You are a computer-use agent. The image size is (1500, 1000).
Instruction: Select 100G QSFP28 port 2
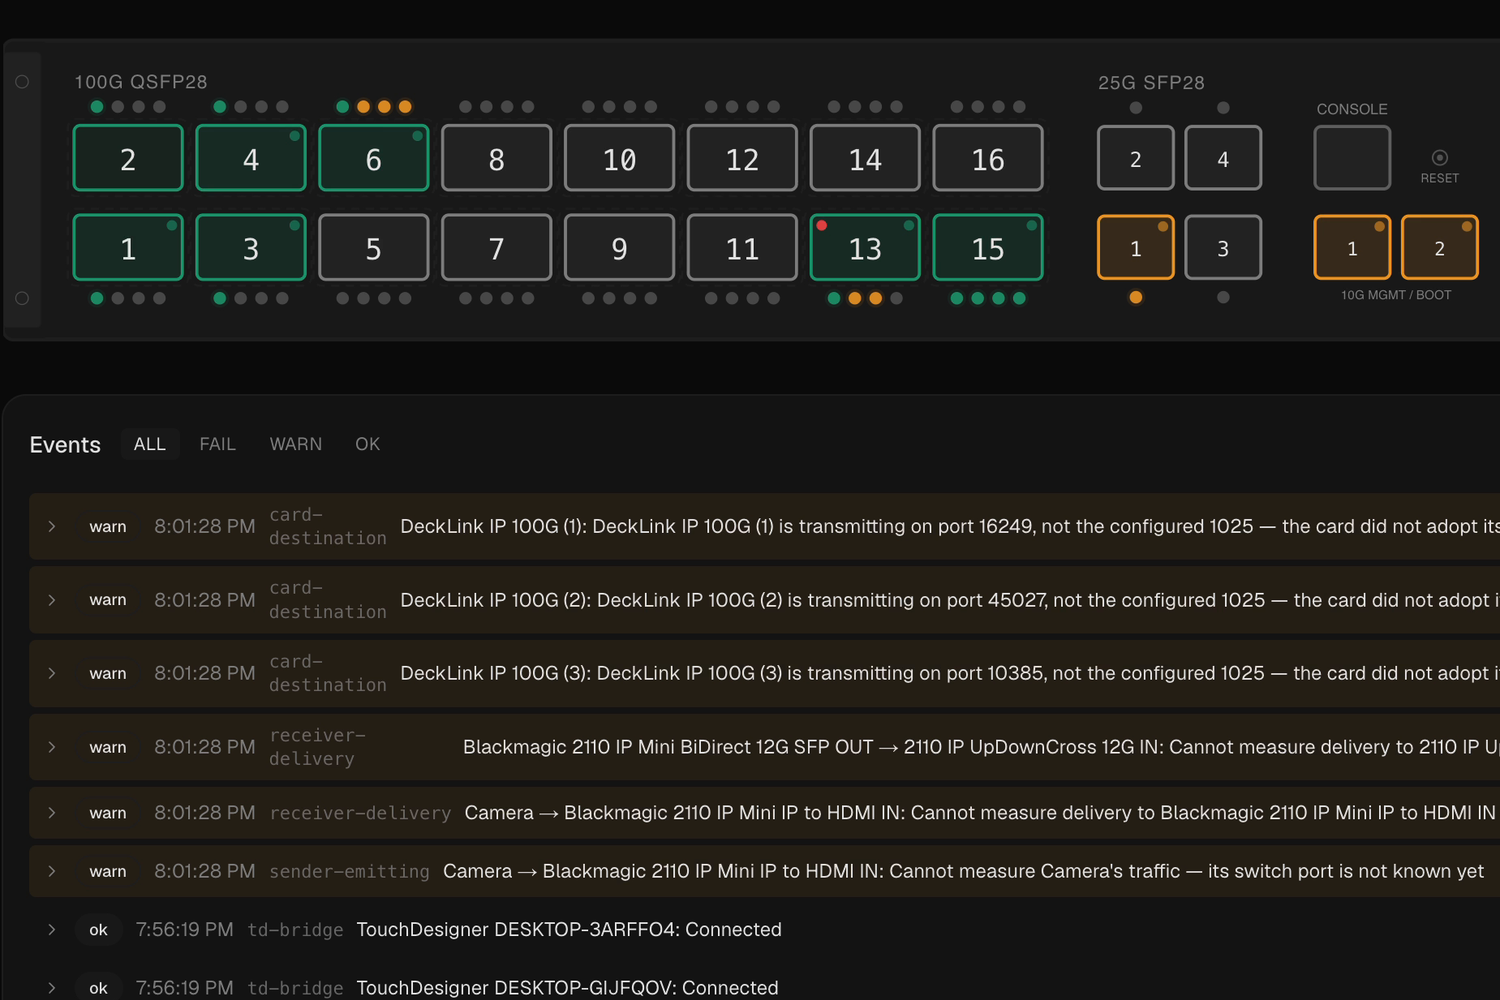[x=128, y=158]
